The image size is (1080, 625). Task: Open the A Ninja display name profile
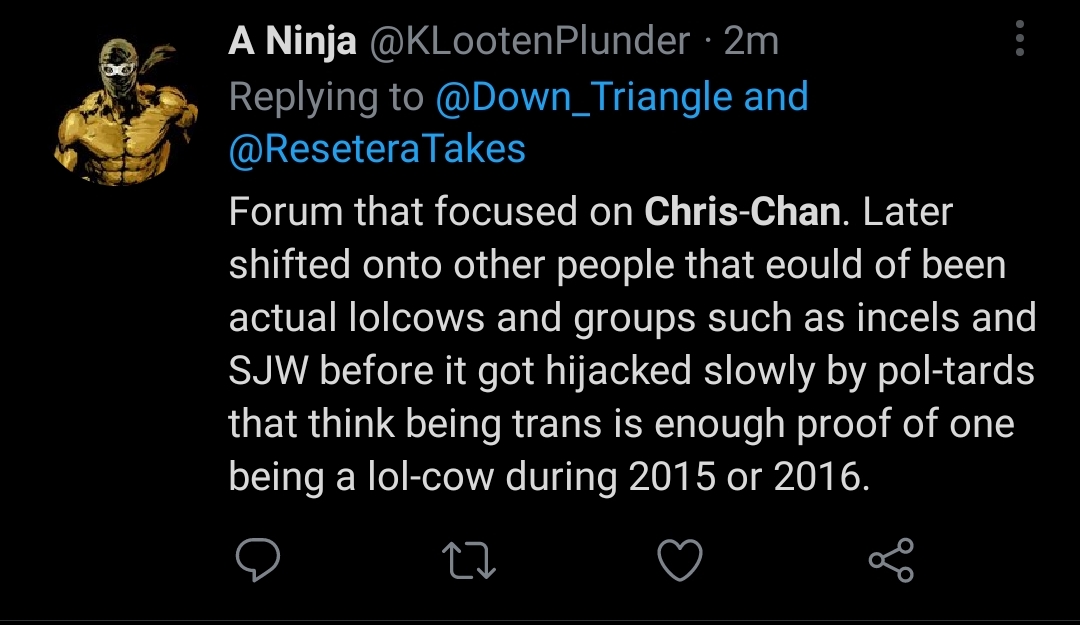[292, 41]
